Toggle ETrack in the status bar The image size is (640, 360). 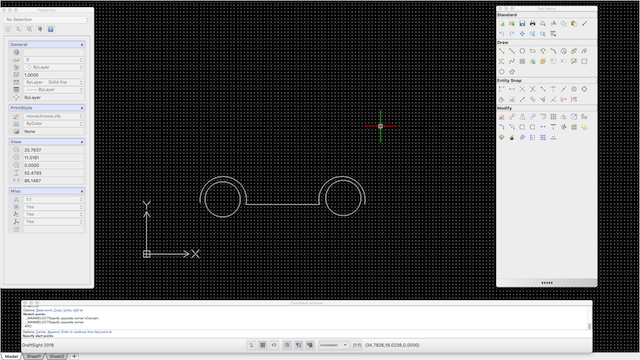(310, 345)
